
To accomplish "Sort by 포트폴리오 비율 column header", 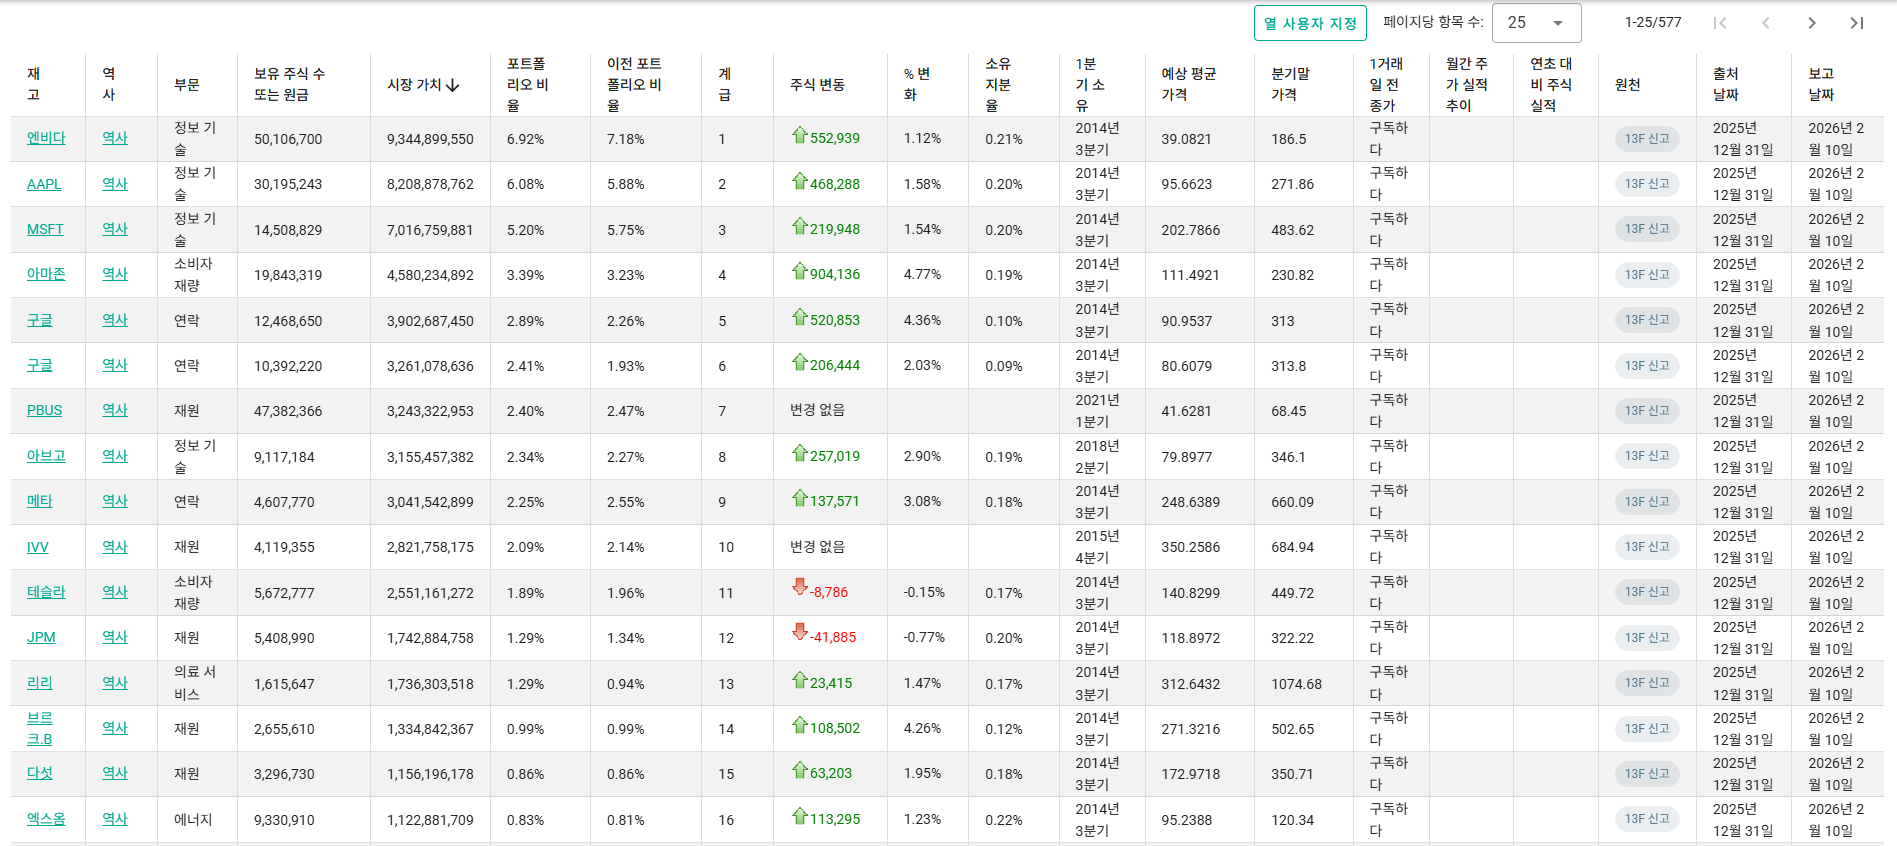I will tap(527, 85).
